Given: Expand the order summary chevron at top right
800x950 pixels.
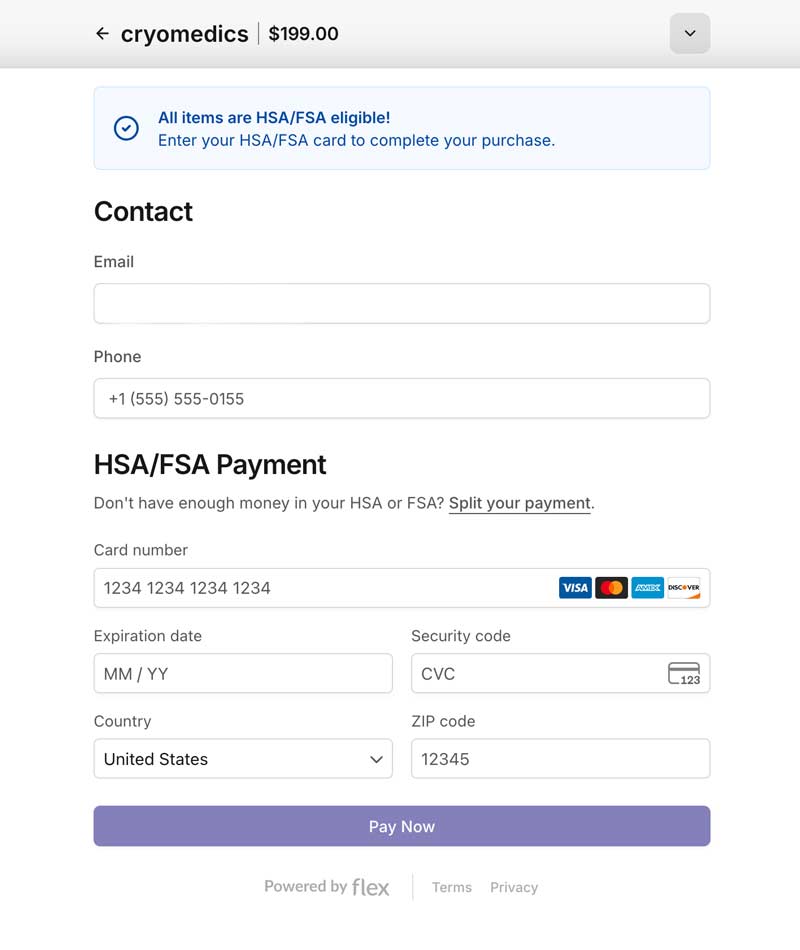Looking at the screenshot, I should coord(689,33).
